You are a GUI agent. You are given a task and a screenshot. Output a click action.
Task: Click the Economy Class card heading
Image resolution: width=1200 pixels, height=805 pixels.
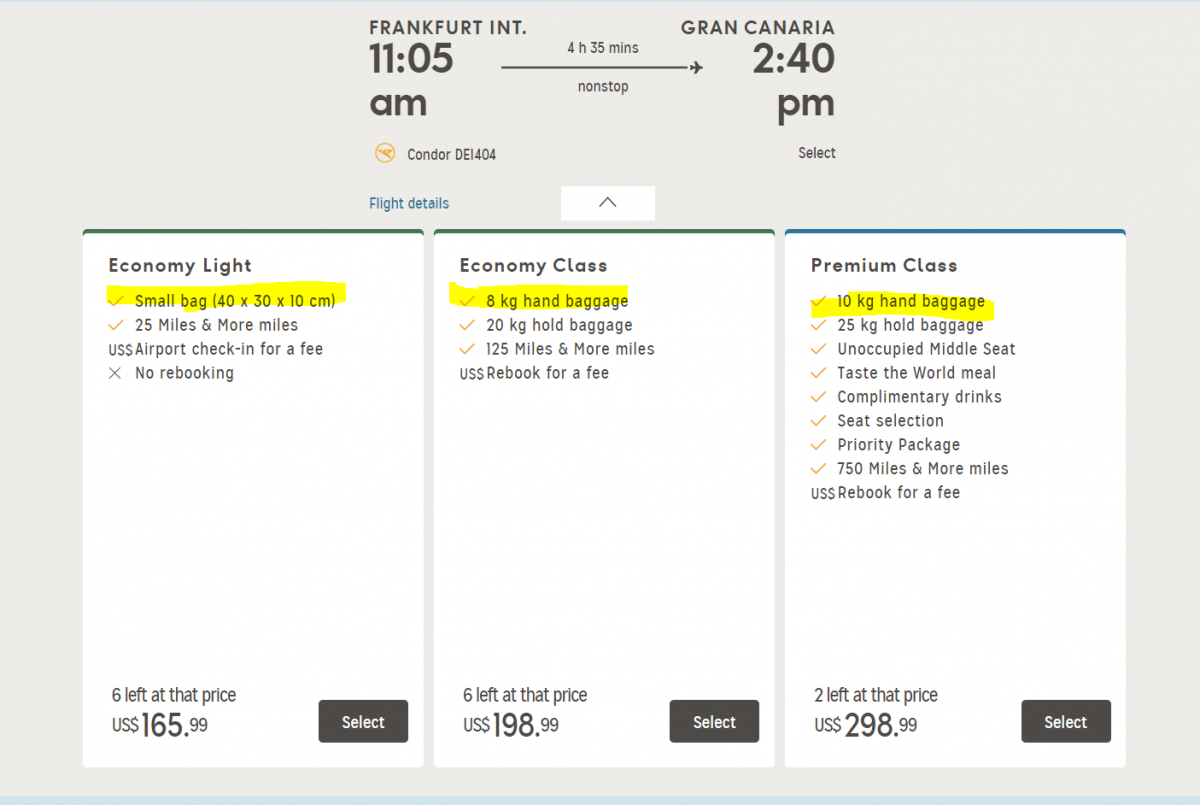point(533,265)
